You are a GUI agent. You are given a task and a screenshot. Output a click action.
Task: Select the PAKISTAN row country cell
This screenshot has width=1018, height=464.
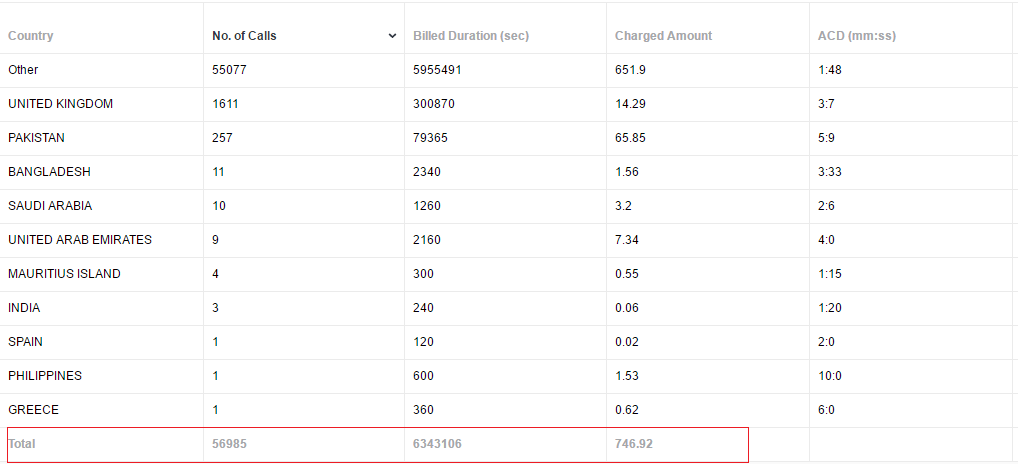(36, 138)
